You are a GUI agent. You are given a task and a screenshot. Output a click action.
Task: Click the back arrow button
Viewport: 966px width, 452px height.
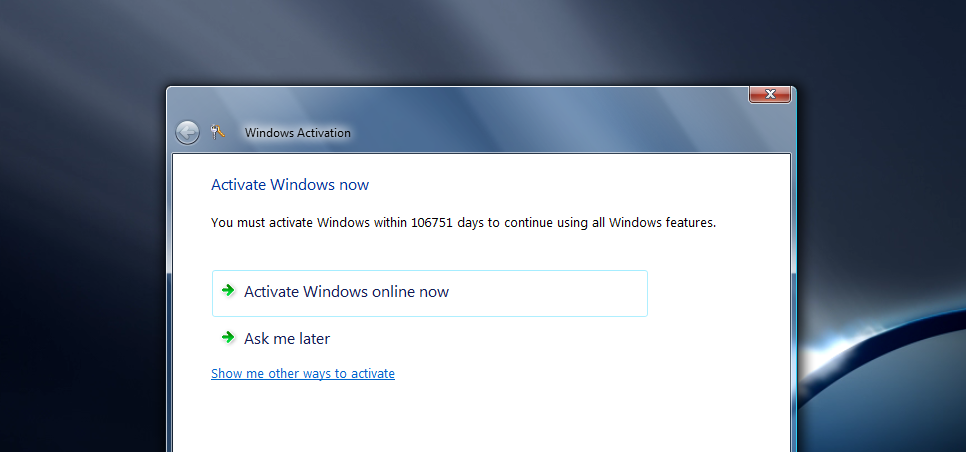(x=187, y=132)
